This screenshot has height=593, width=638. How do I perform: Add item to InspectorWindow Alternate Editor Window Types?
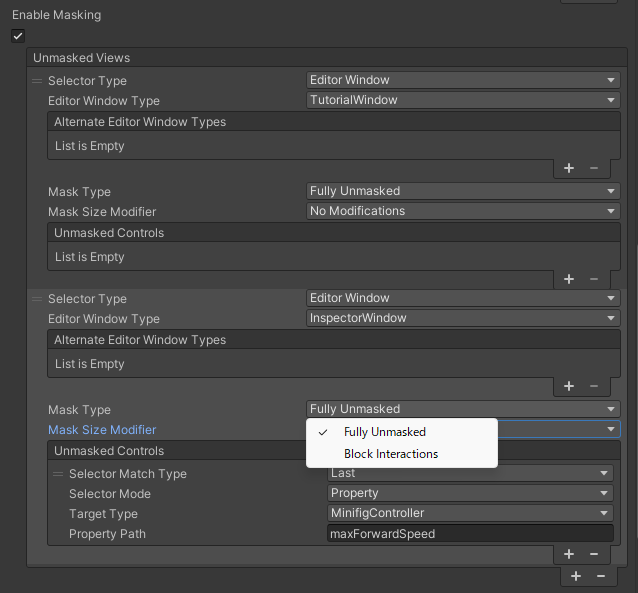click(x=569, y=386)
